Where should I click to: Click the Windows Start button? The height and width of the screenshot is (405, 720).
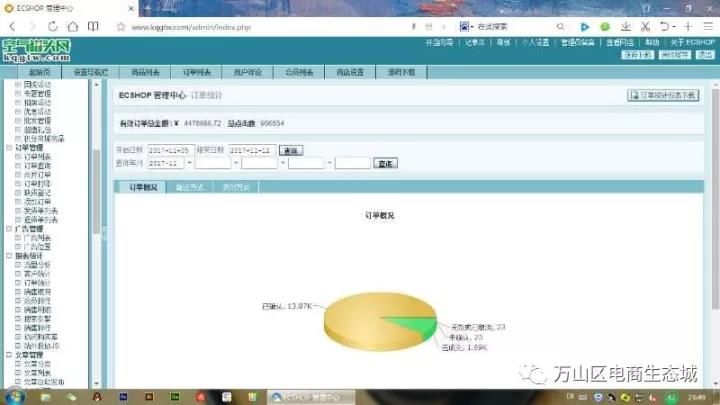pyautogui.click(x=14, y=397)
